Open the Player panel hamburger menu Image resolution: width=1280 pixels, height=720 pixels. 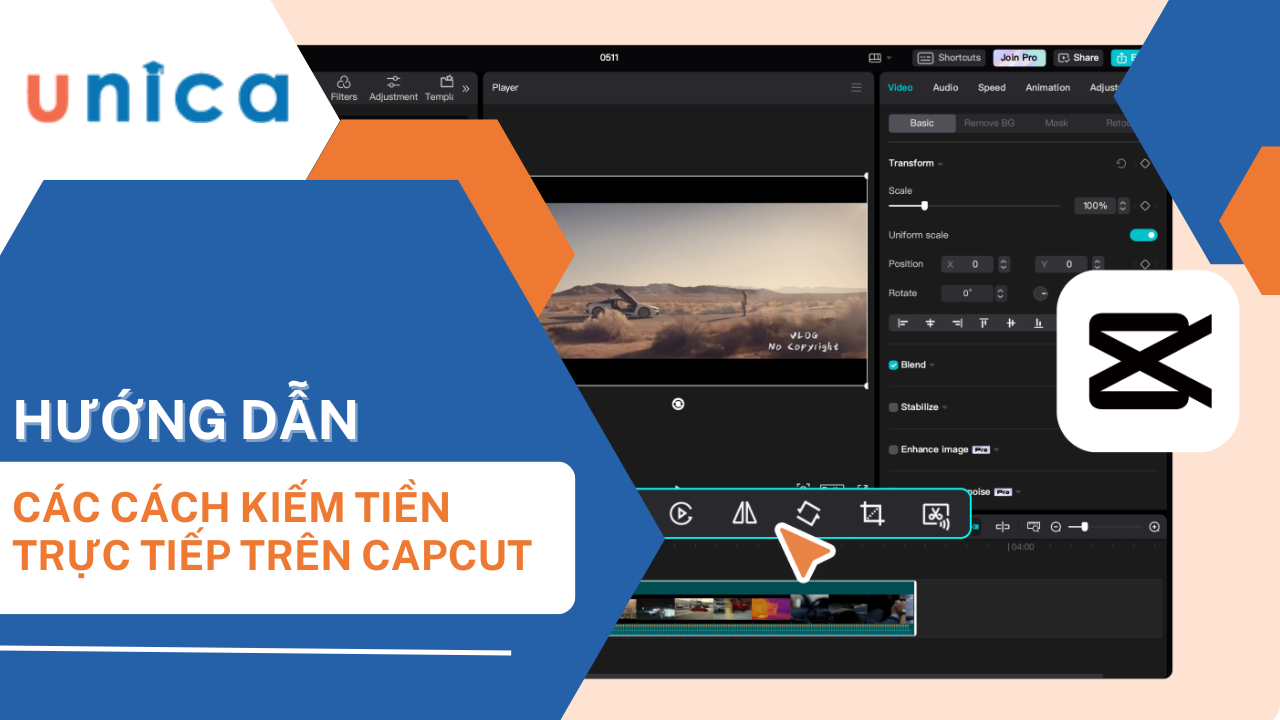click(856, 88)
